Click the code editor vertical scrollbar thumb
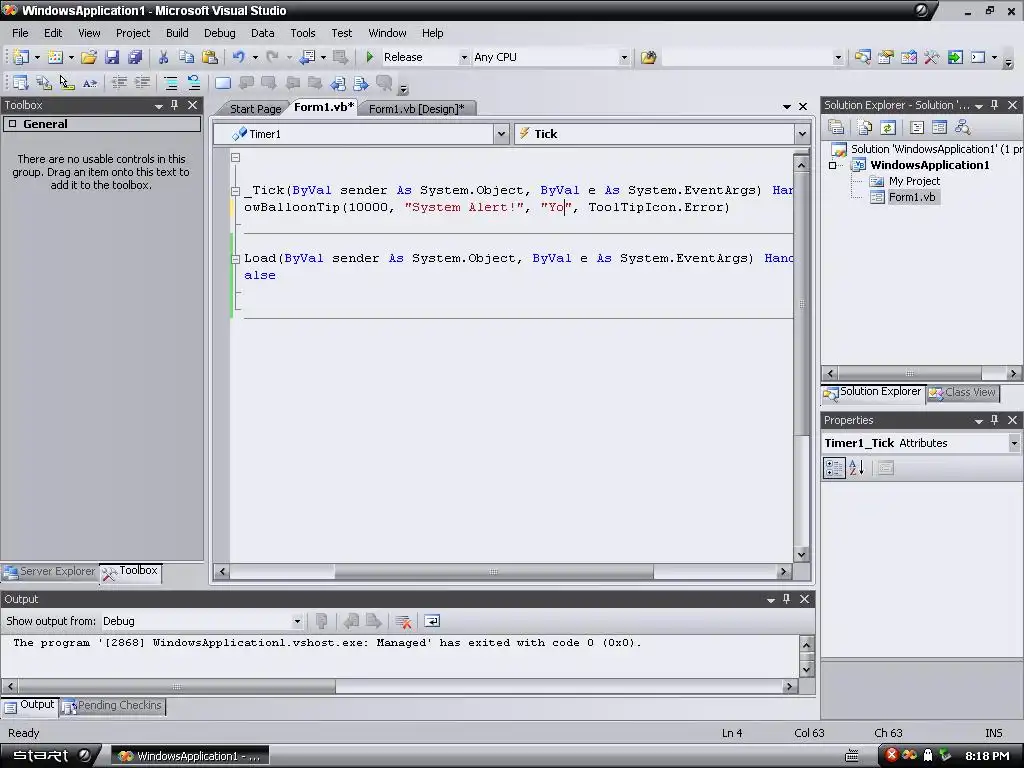The width and height of the screenshot is (1024, 768). 801,304
